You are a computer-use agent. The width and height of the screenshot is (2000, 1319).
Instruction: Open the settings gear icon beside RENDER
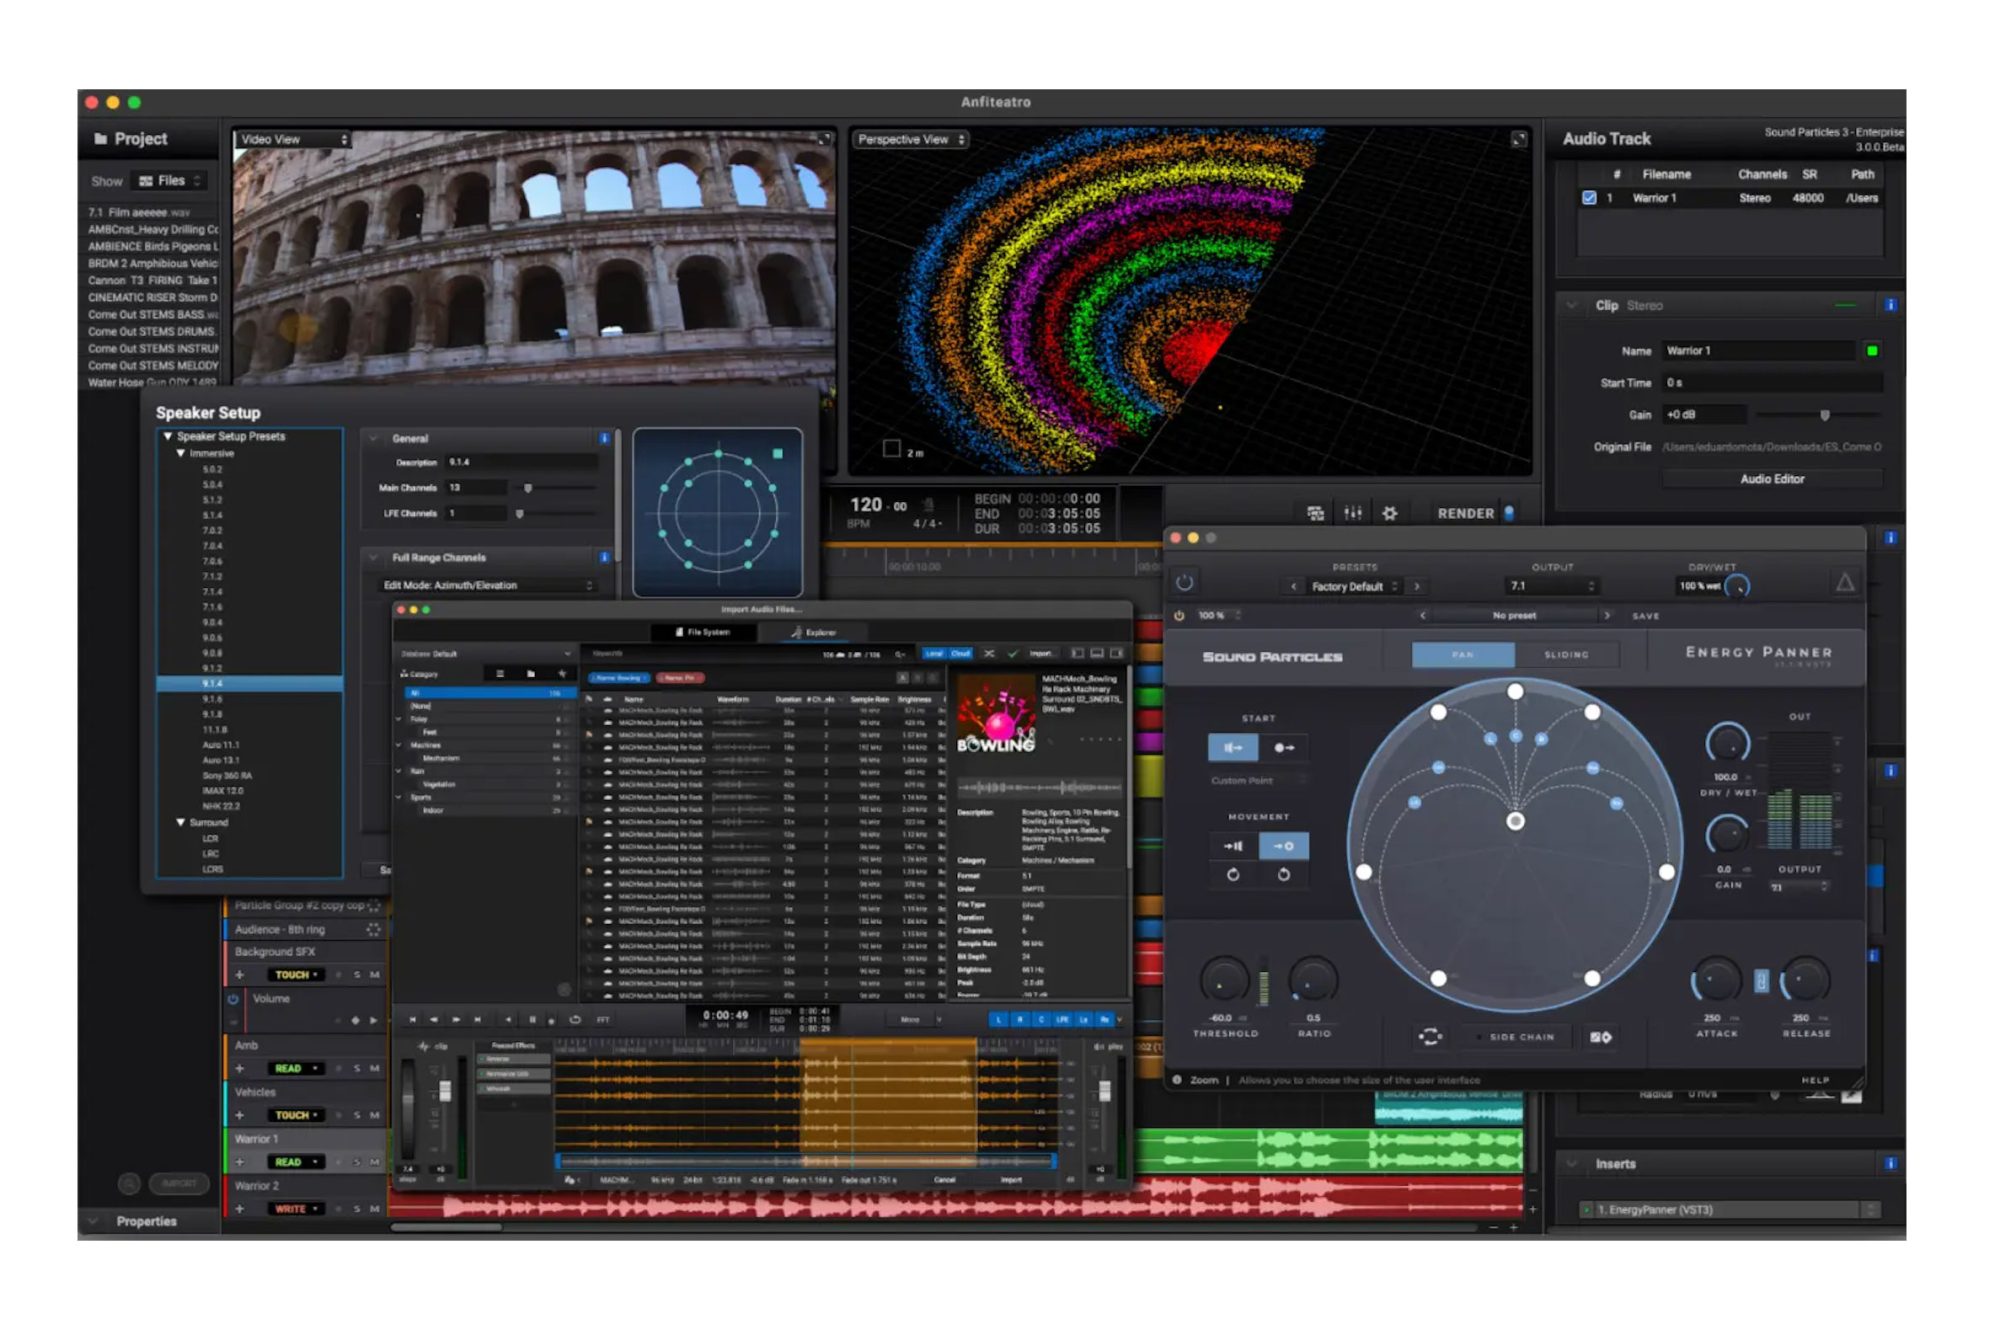pyautogui.click(x=1390, y=513)
